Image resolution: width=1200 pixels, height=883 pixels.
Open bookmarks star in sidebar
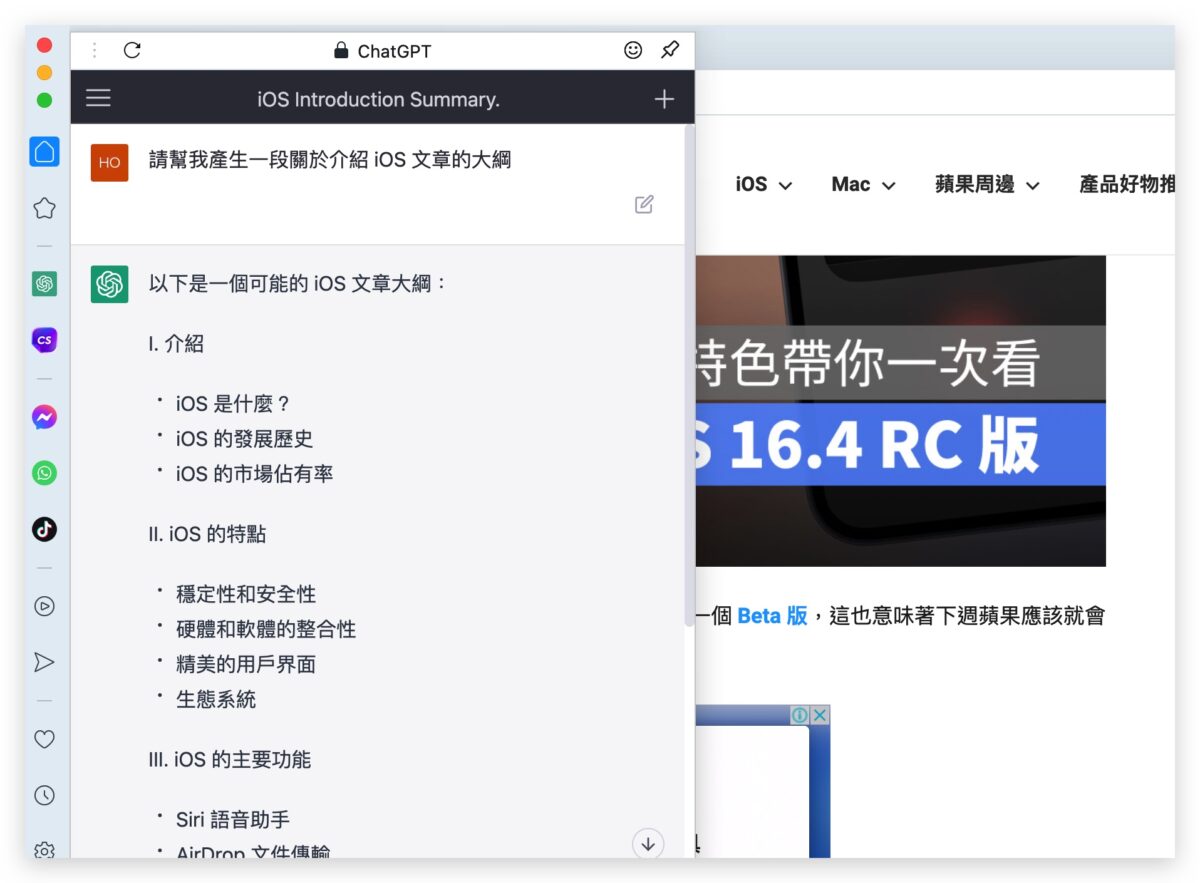(x=44, y=208)
